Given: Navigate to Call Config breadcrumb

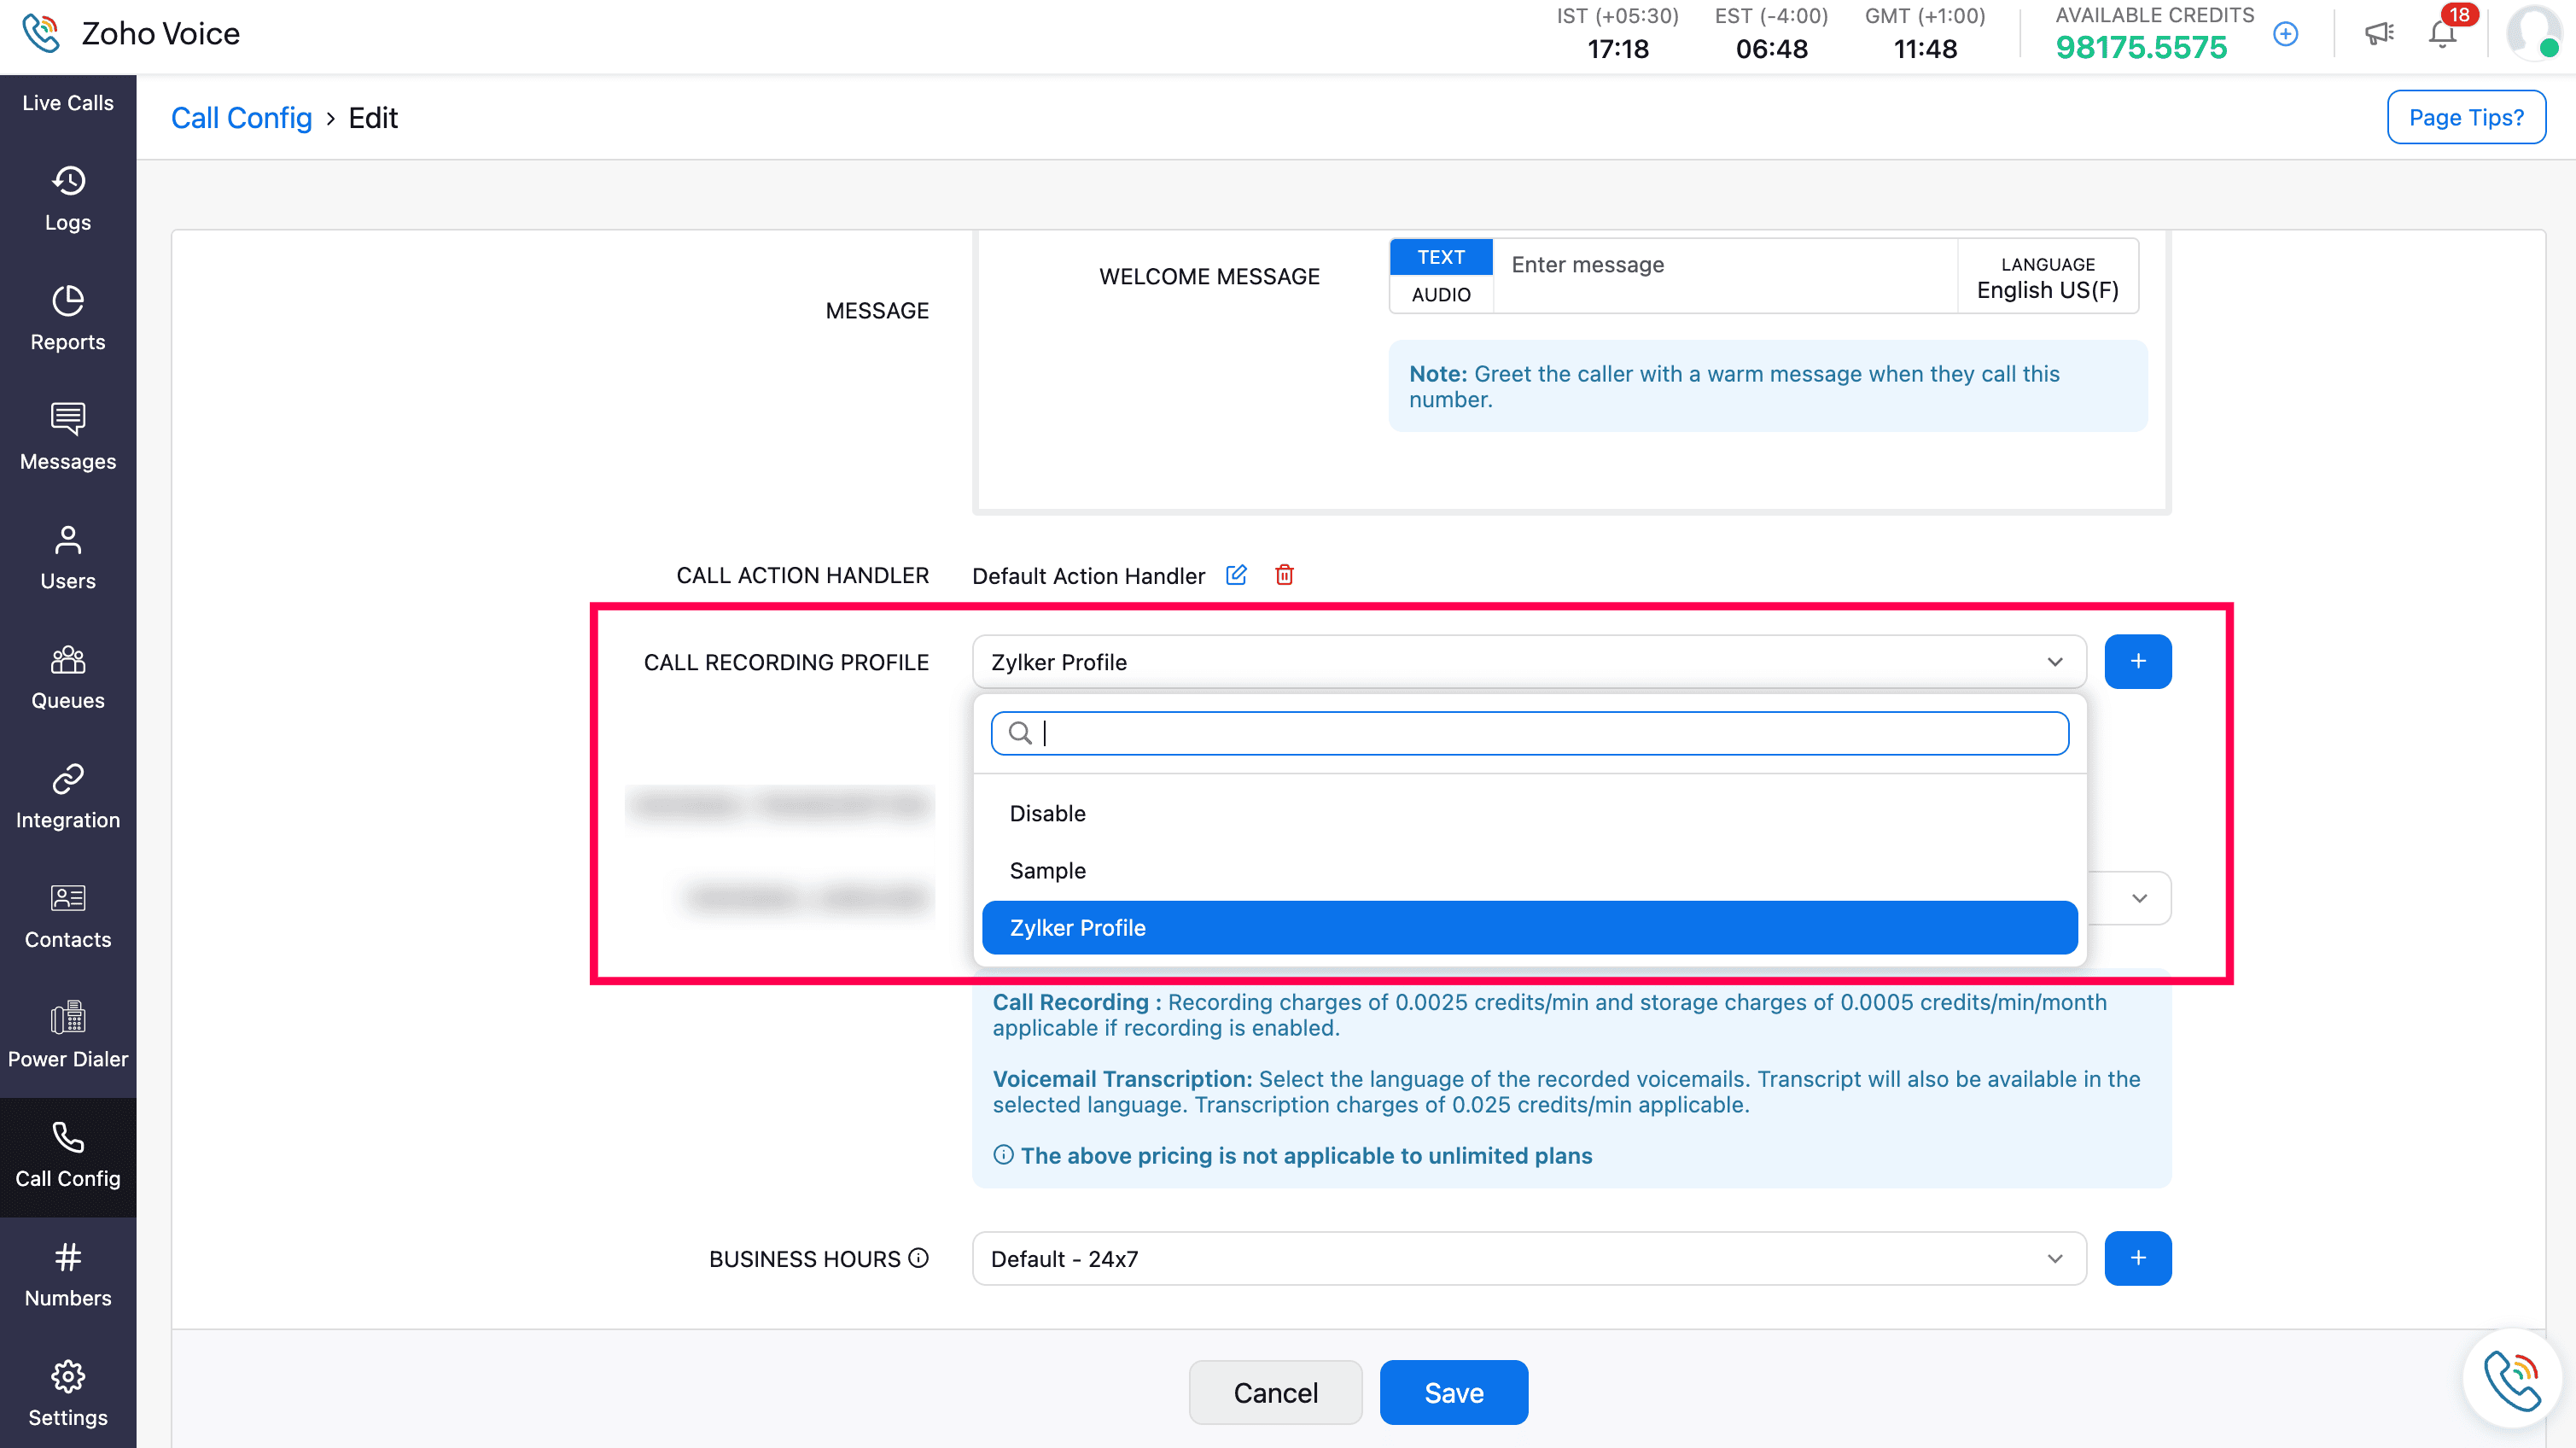Looking at the screenshot, I should (x=242, y=118).
